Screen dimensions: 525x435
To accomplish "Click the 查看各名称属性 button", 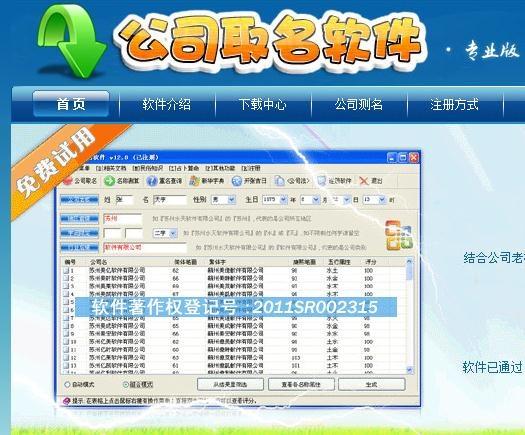I will (301, 384).
